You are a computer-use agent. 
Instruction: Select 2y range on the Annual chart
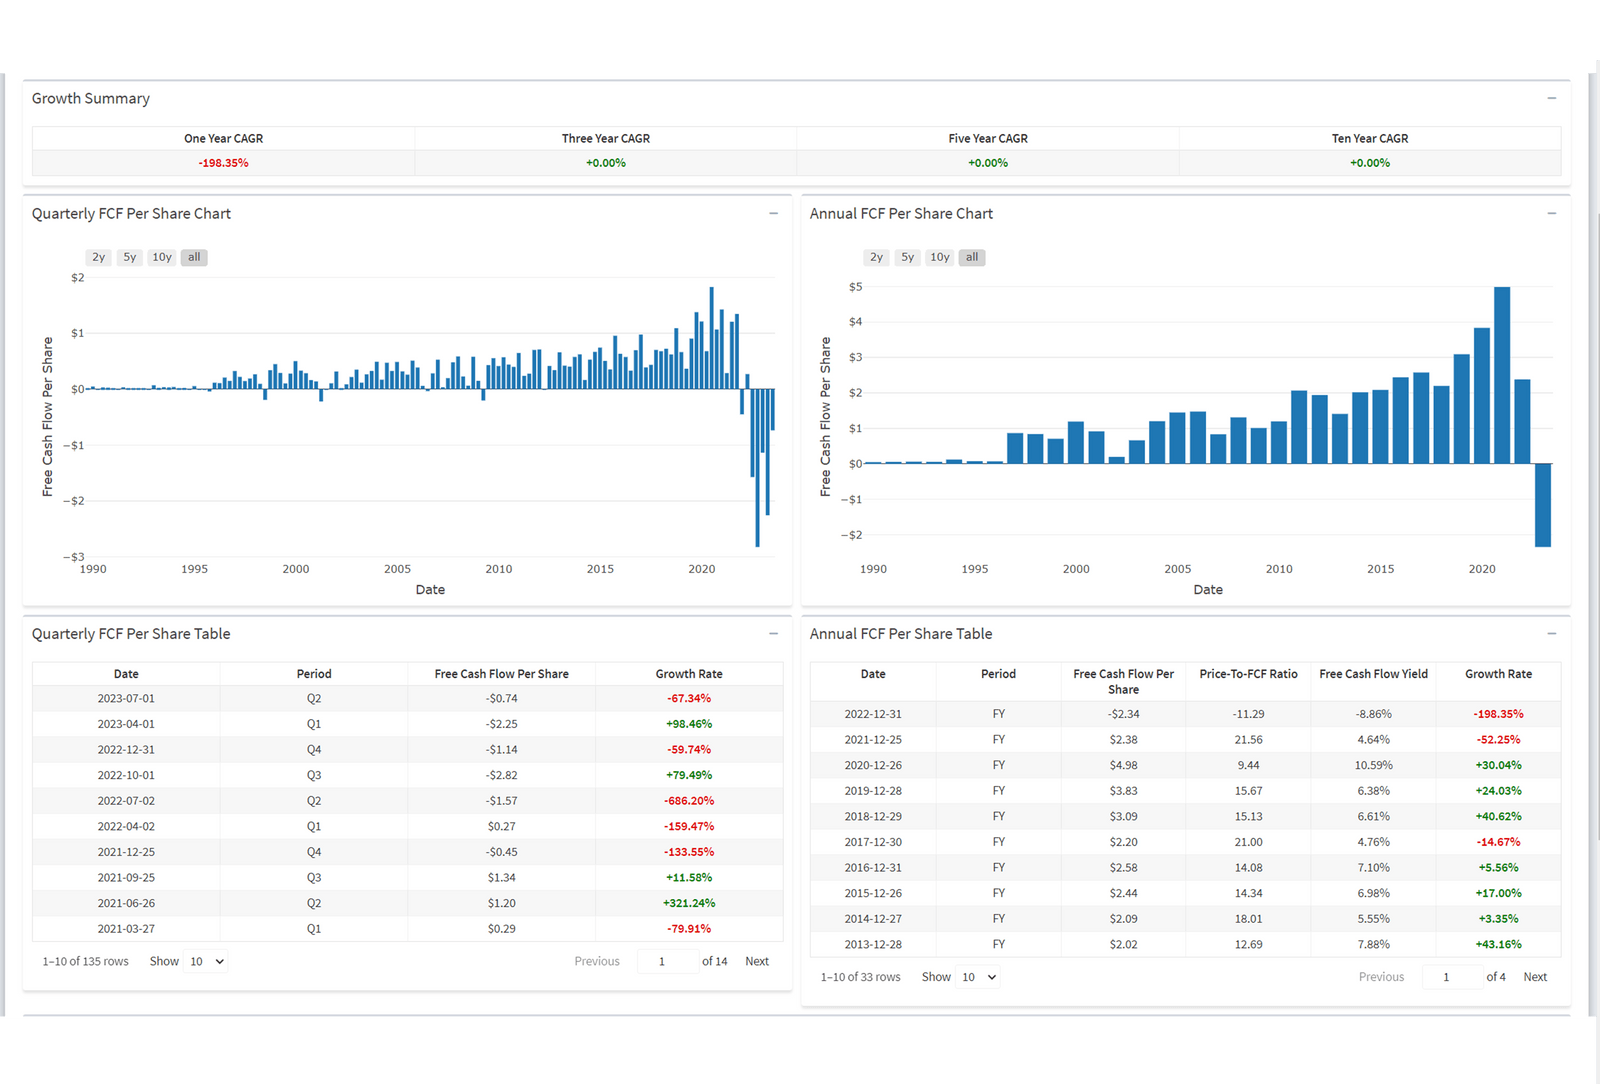click(875, 257)
